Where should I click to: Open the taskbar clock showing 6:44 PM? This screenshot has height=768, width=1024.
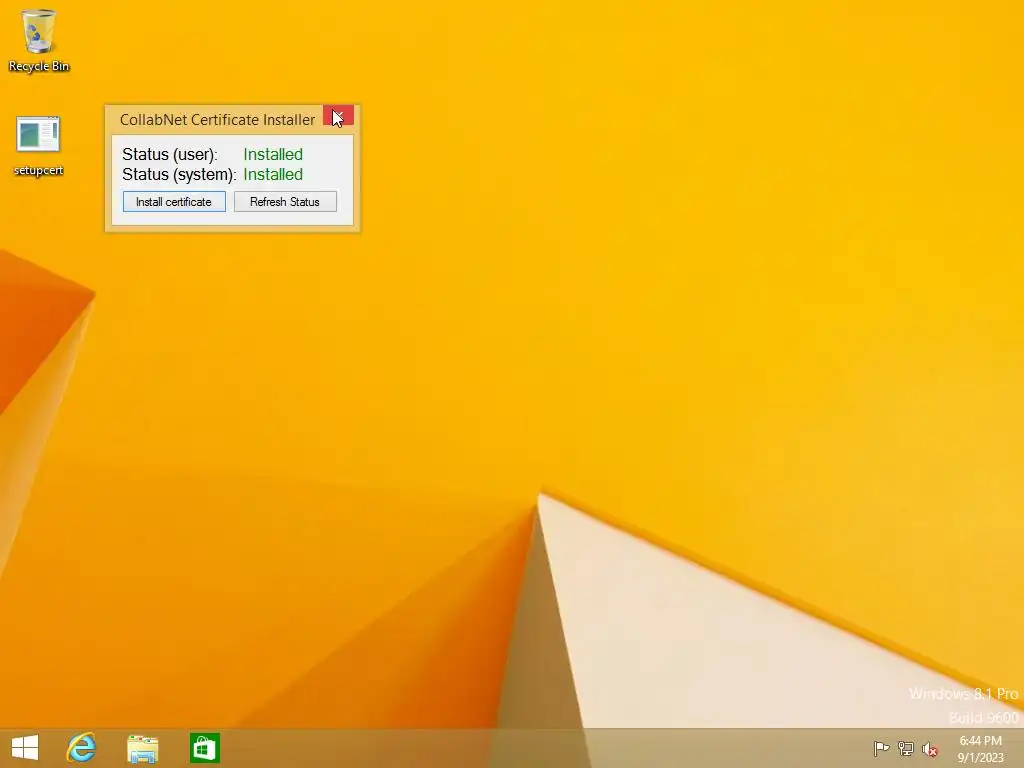coord(980,749)
